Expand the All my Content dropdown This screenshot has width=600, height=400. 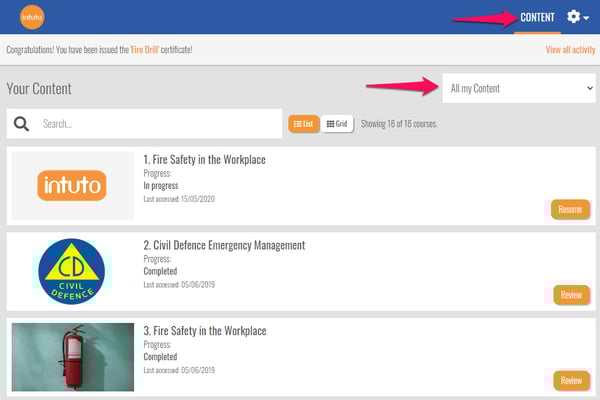coord(519,88)
